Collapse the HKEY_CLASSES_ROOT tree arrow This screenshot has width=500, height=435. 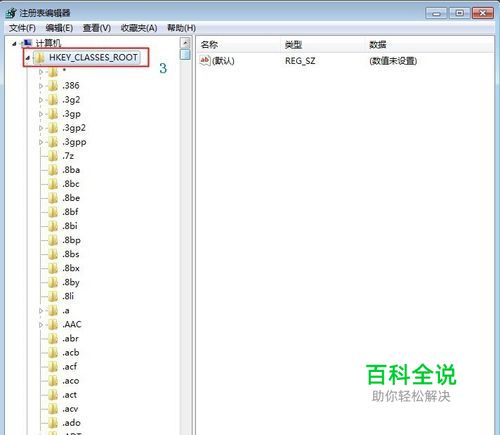[x=28, y=58]
